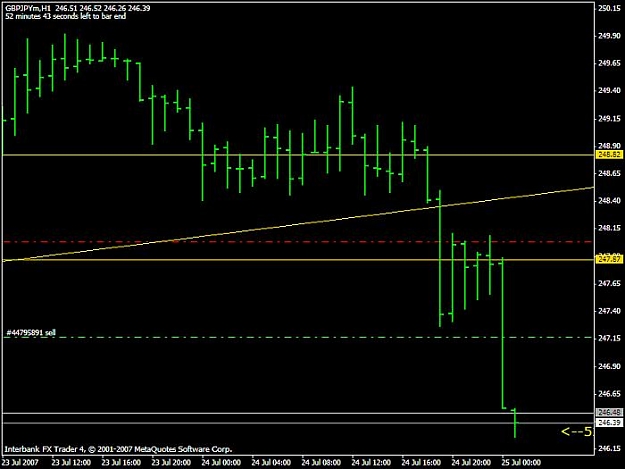This screenshot has height=469, width=625.
Task: Select the rising yellow trendline
Action: (298, 224)
